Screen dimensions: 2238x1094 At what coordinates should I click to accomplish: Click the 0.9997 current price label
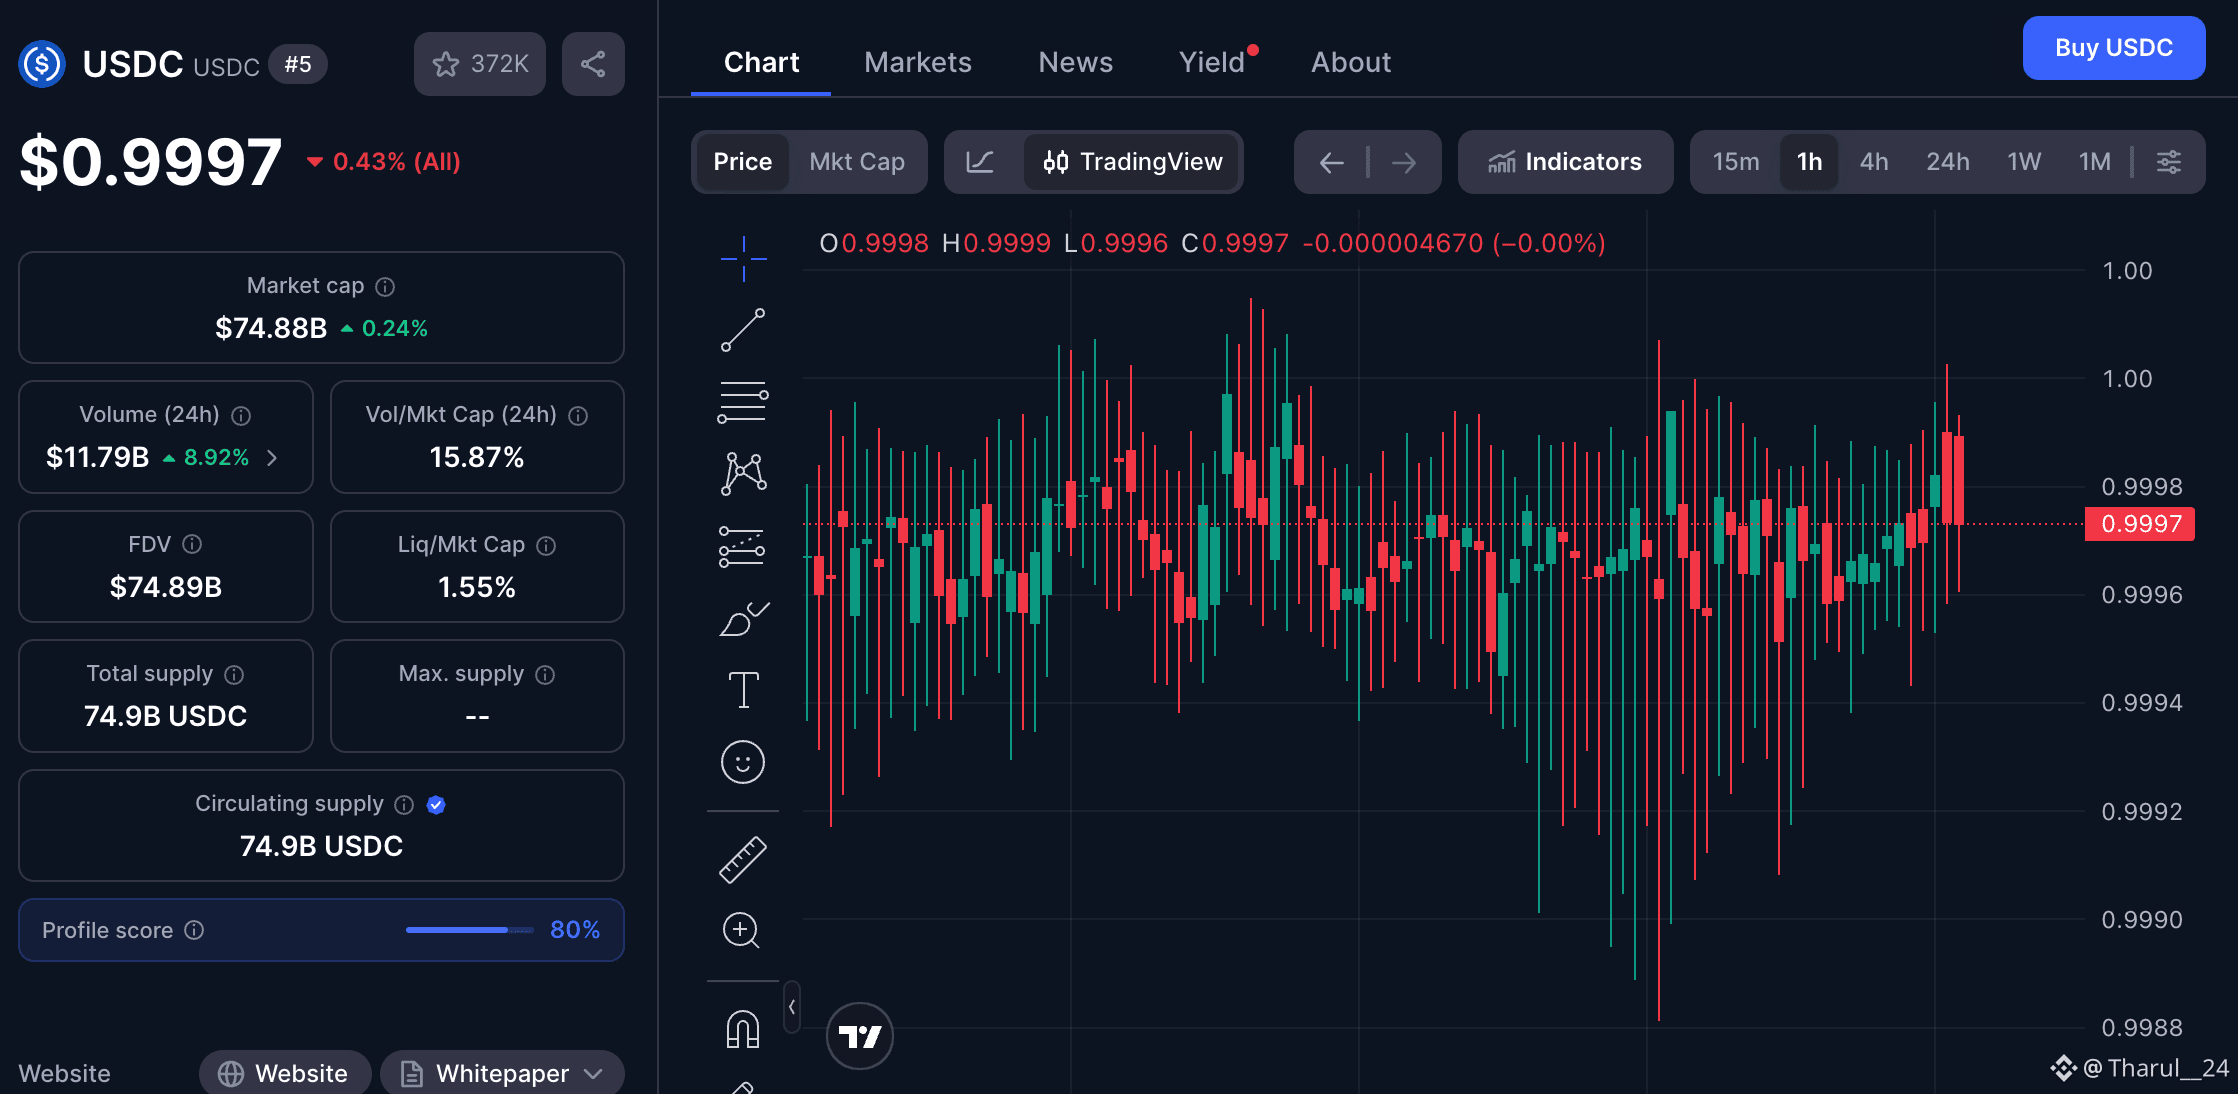click(x=2140, y=524)
